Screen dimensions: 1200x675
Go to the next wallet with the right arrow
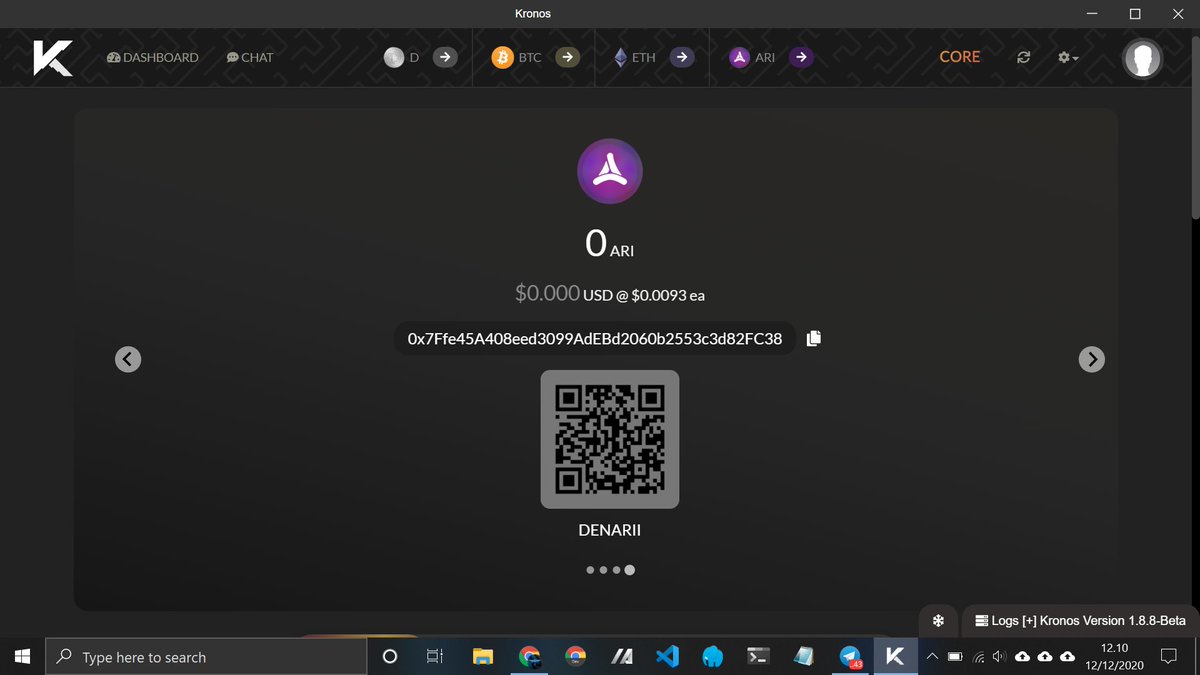(1092, 359)
